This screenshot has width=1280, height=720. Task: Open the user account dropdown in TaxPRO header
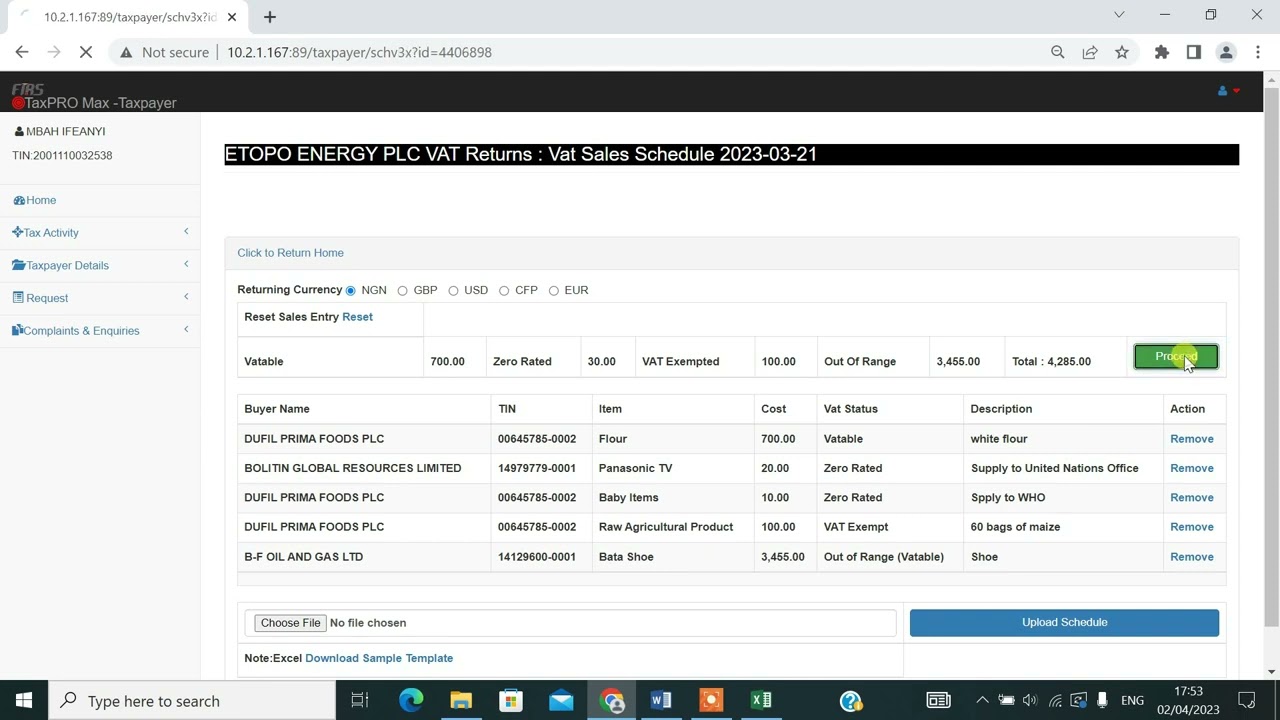[1229, 91]
